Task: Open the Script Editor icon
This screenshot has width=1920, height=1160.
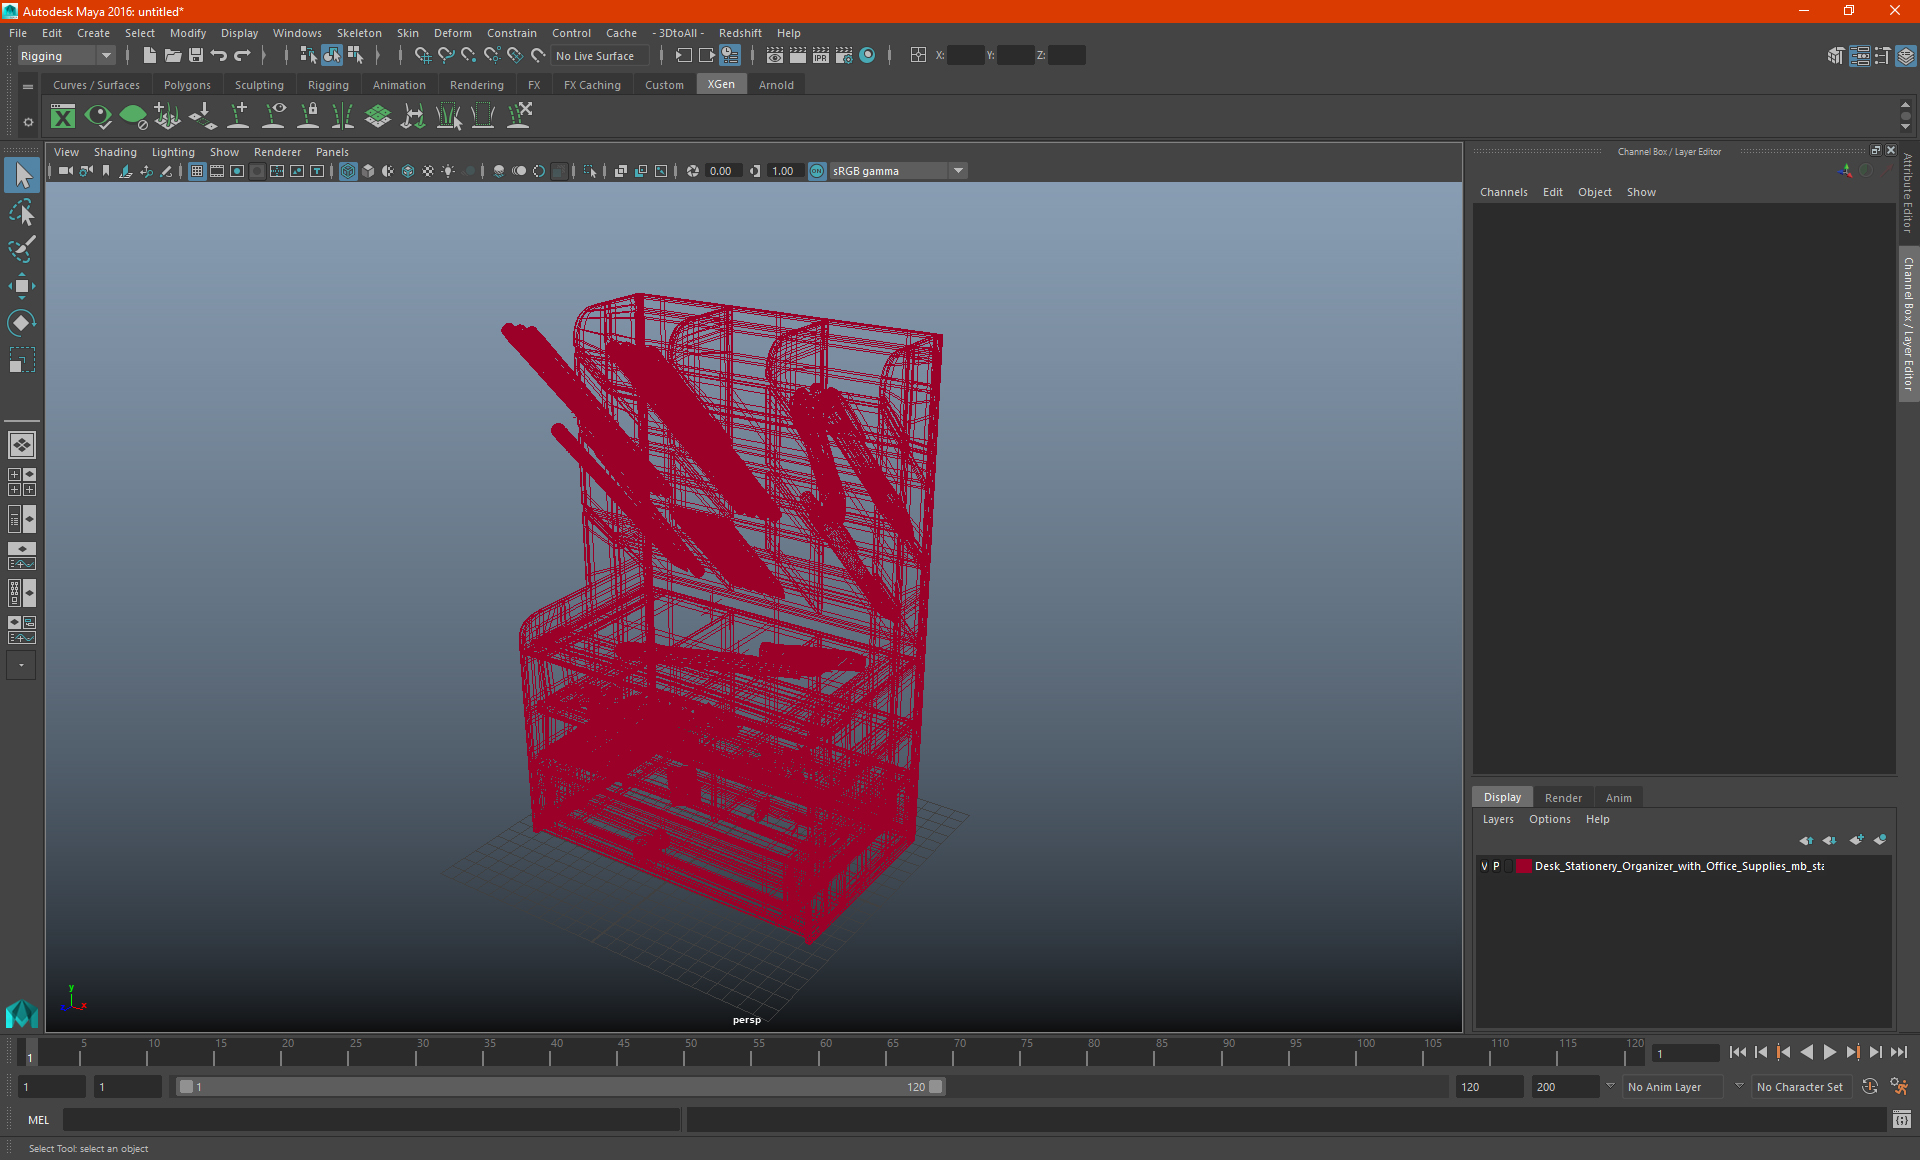Action: (x=1902, y=1120)
